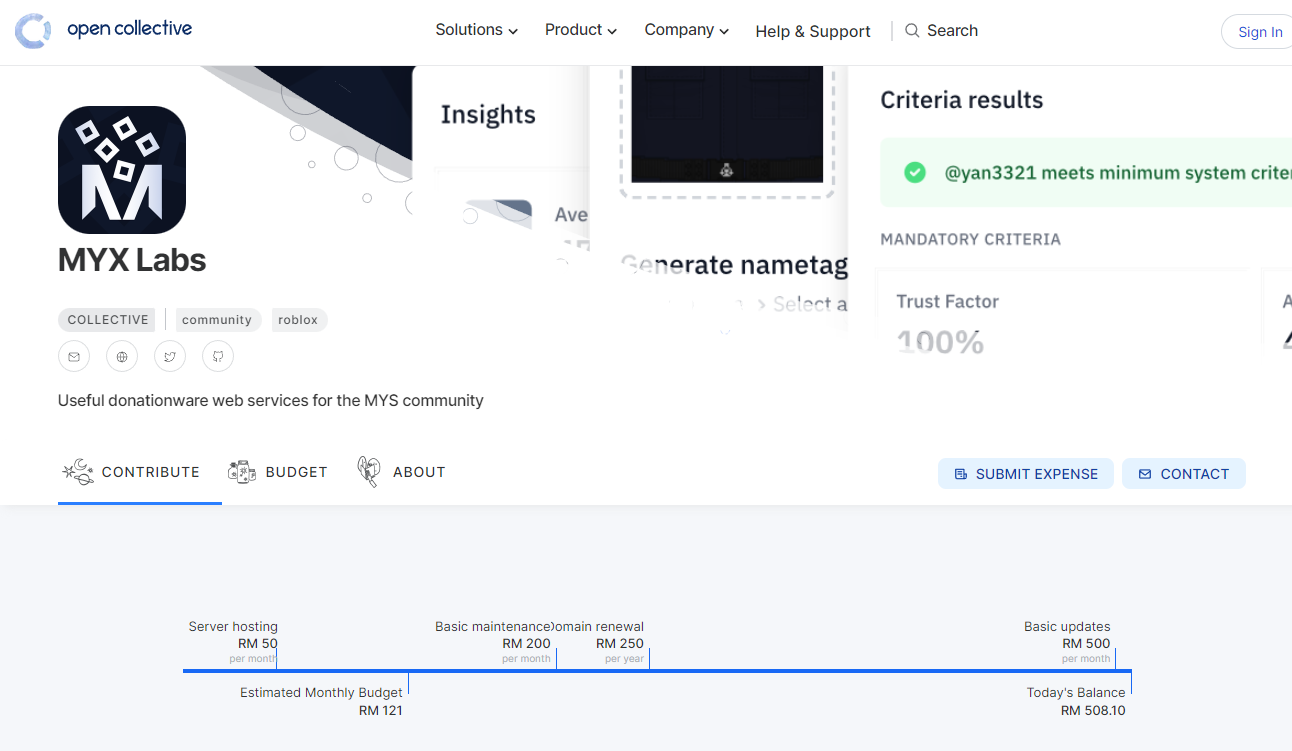Image resolution: width=1292 pixels, height=751 pixels.
Task: Click the MYX Labs title
Action: coord(132,260)
